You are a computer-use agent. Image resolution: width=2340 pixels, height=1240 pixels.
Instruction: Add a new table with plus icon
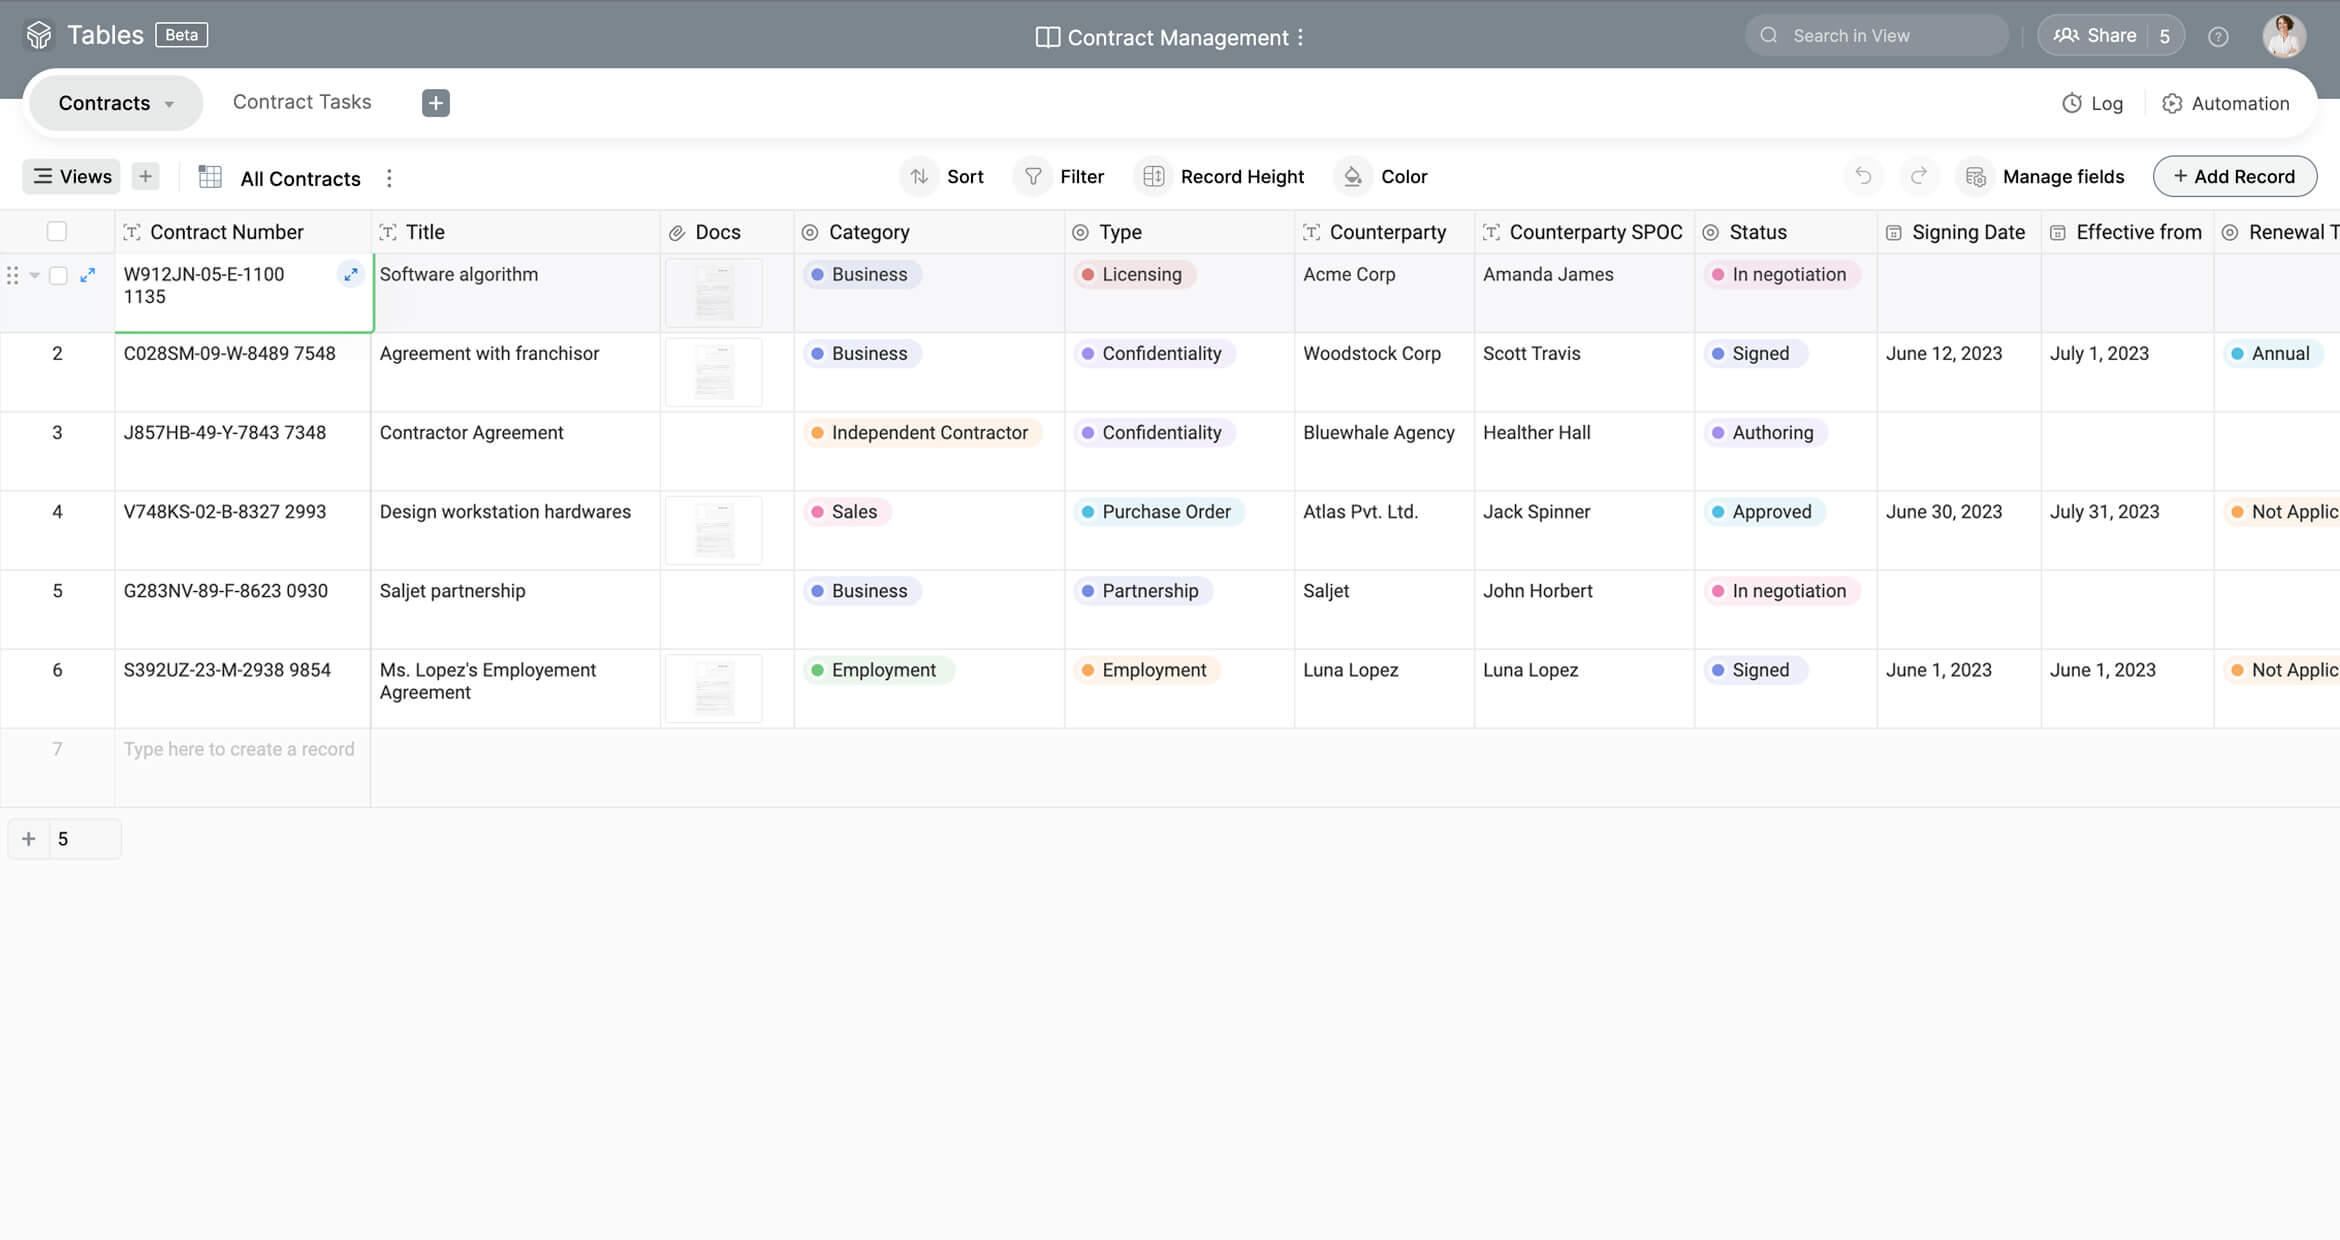coord(435,103)
